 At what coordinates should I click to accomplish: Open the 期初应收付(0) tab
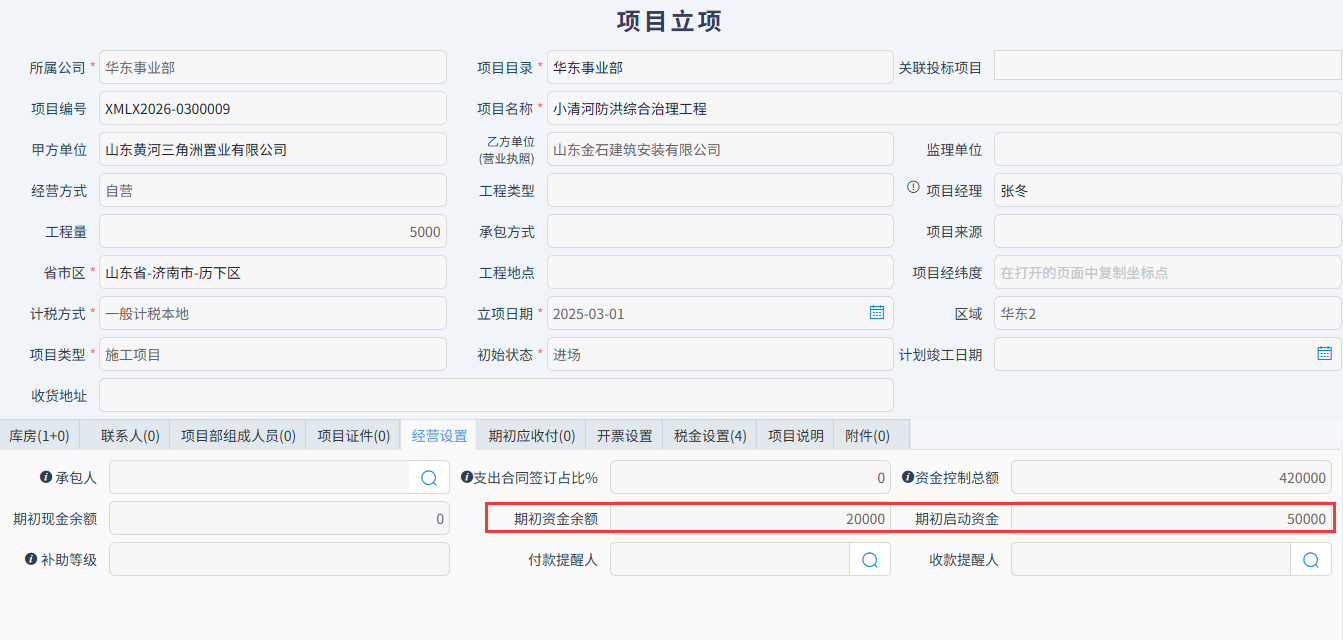click(532, 435)
